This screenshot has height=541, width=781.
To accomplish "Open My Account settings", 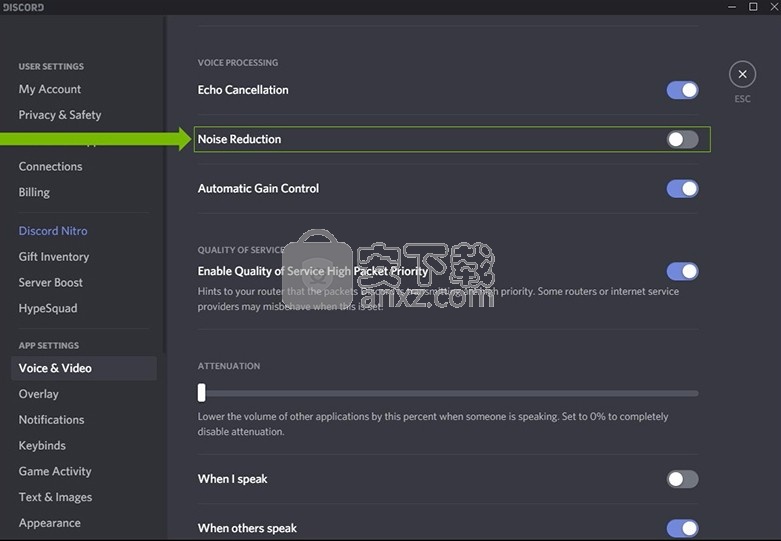I will pyautogui.click(x=50, y=89).
